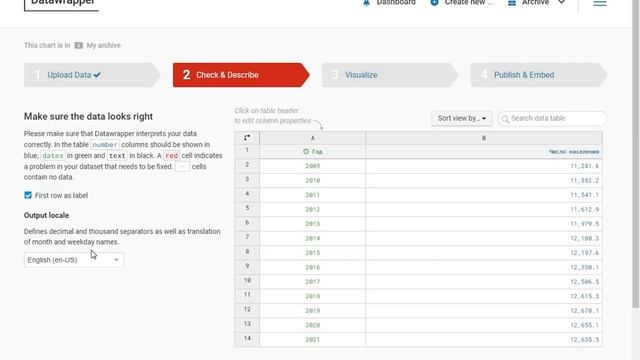Open the Dashboard link

coord(396,3)
